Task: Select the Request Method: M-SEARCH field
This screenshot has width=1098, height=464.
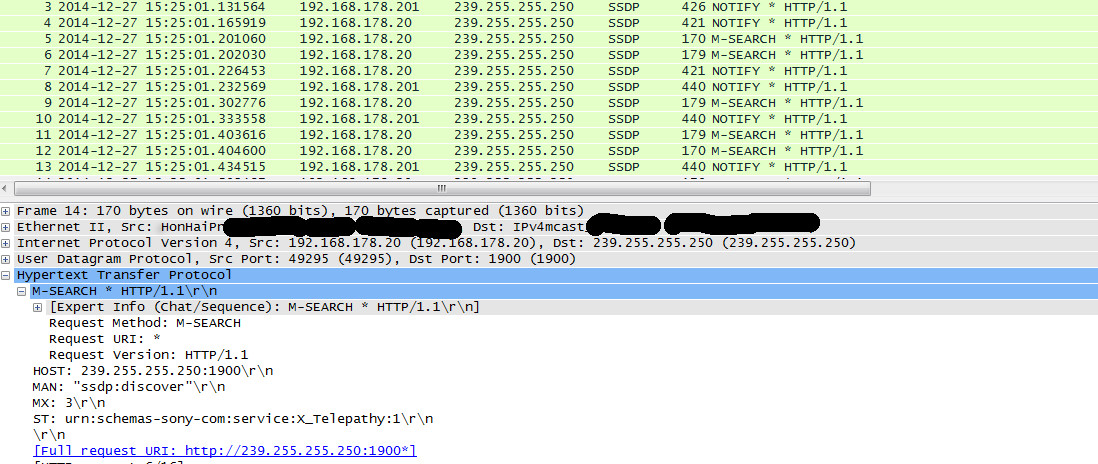Action: tap(144, 323)
